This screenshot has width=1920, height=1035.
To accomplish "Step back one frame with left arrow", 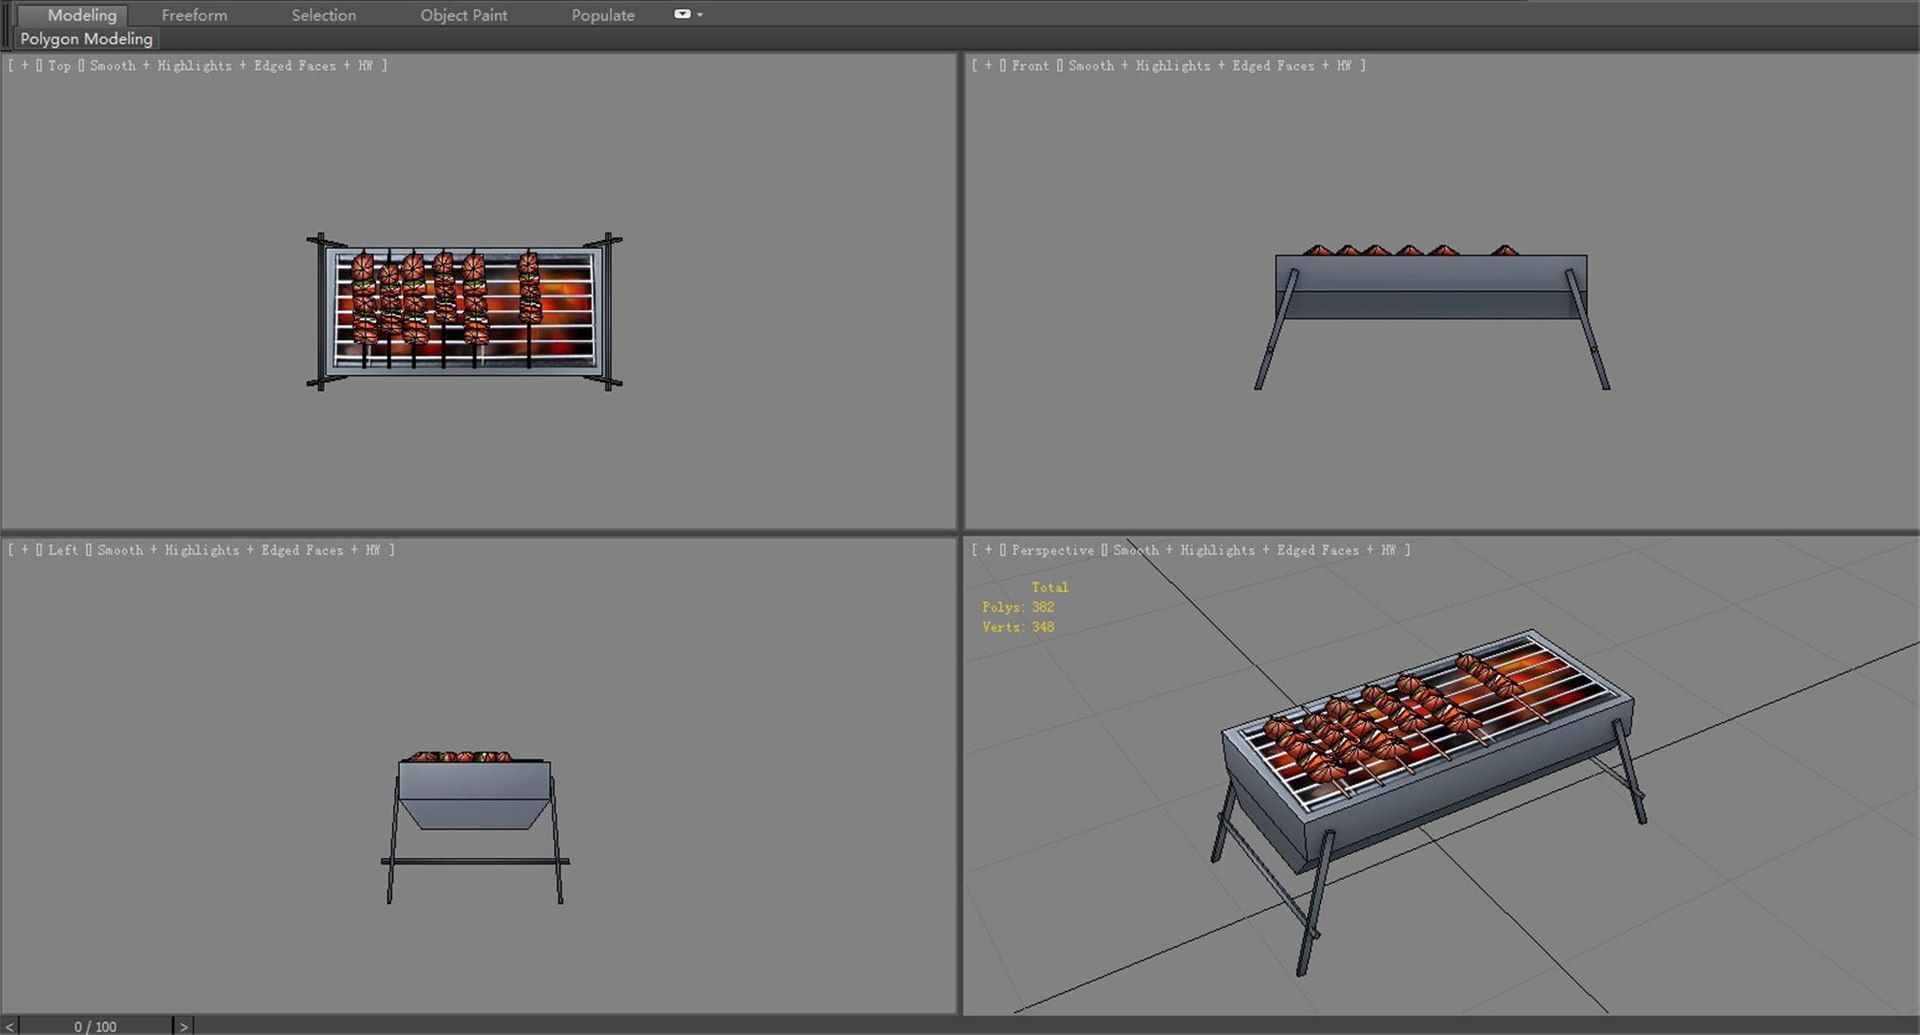I will tap(9, 1026).
